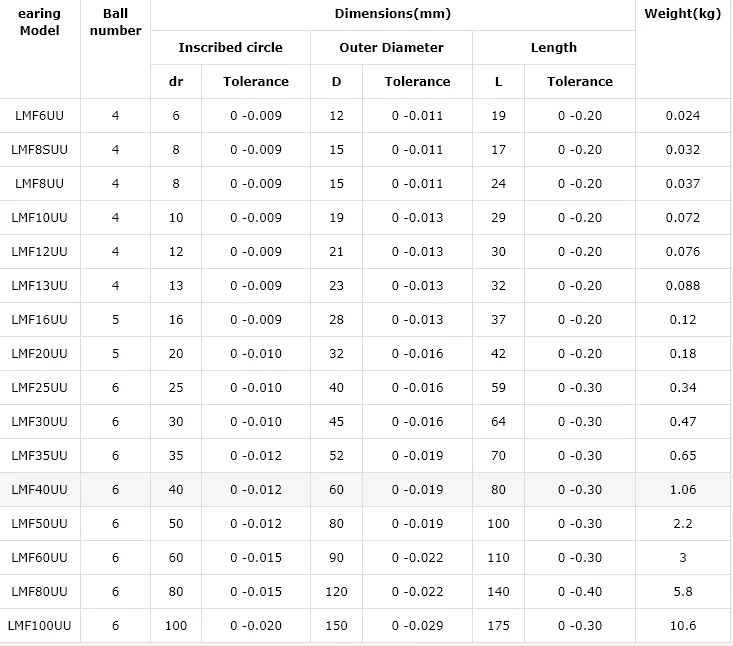Viewport: 733px width, 646px height.
Task: Click the dr column header
Action: [176, 81]
